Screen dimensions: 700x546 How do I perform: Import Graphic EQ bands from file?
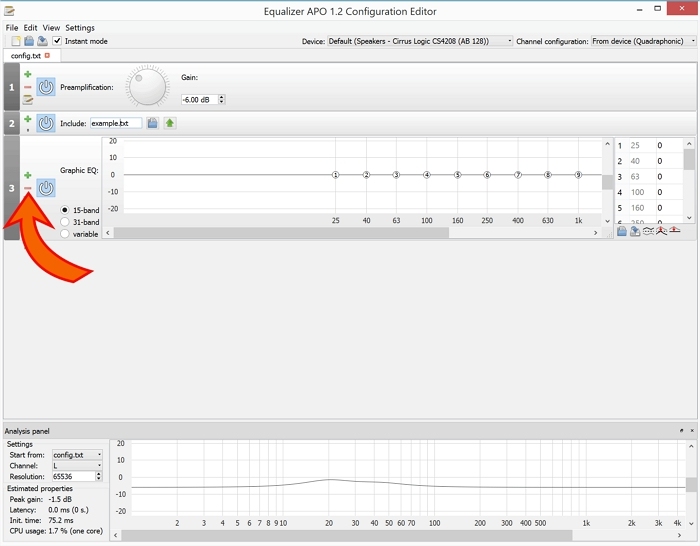coord(622,231)
